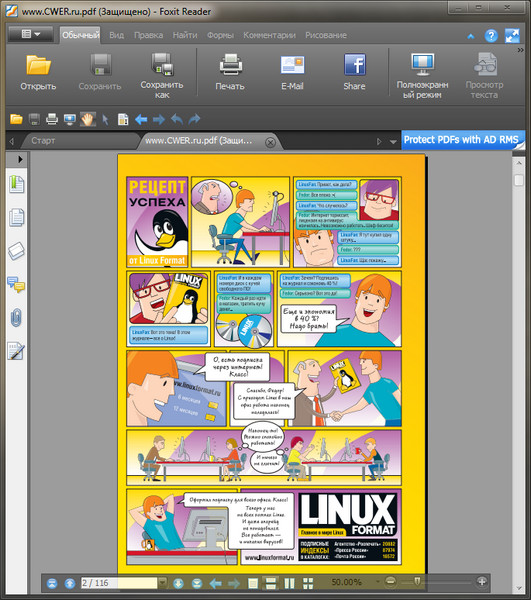
Task: Expand ribbon overflow double chevron
Action: pos(520,50)
